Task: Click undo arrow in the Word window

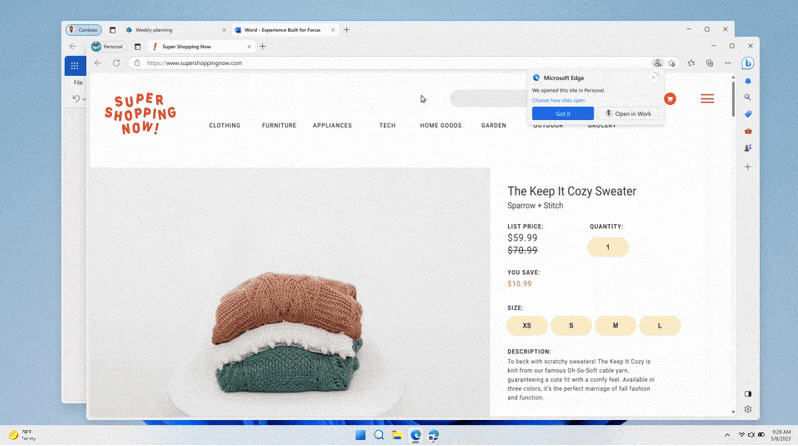Action: click(76, 98)
